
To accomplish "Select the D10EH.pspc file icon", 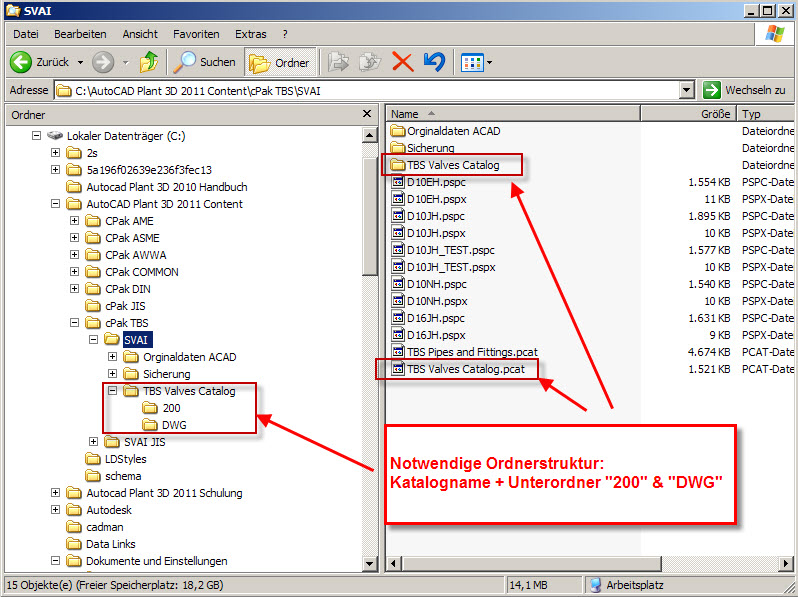I will [397, 182].
